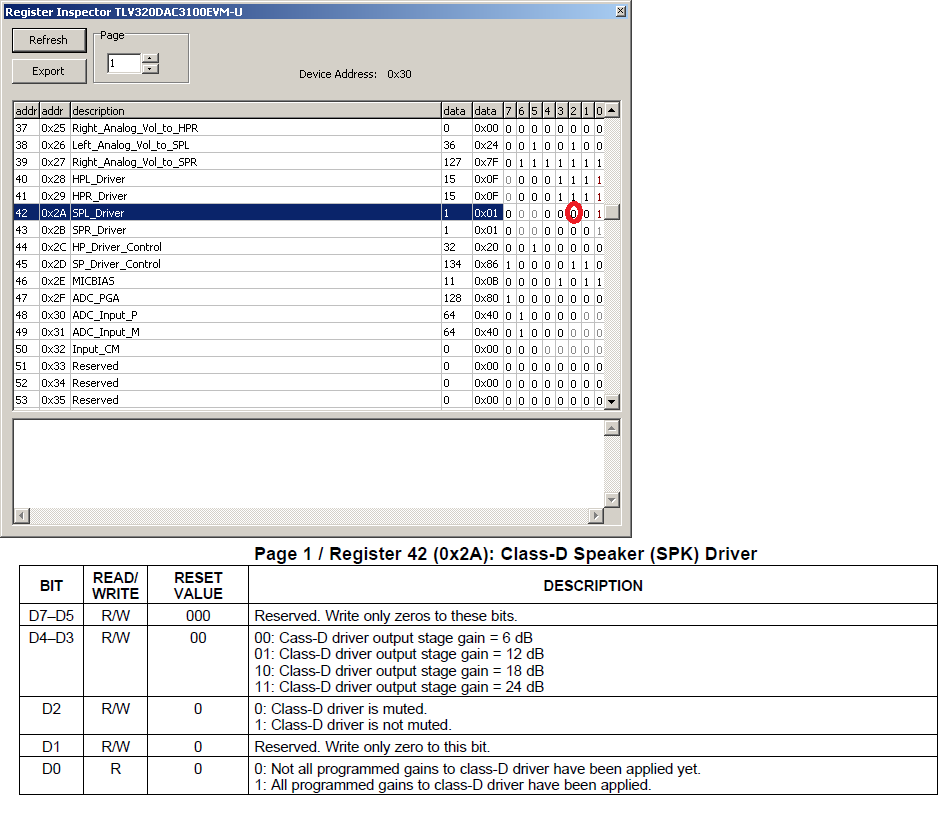The width and height of the screenshot is (945, 815).
Task: Click log pane vertical scroll up arrow
Action: pyautogui.click(x=612, y=429)
